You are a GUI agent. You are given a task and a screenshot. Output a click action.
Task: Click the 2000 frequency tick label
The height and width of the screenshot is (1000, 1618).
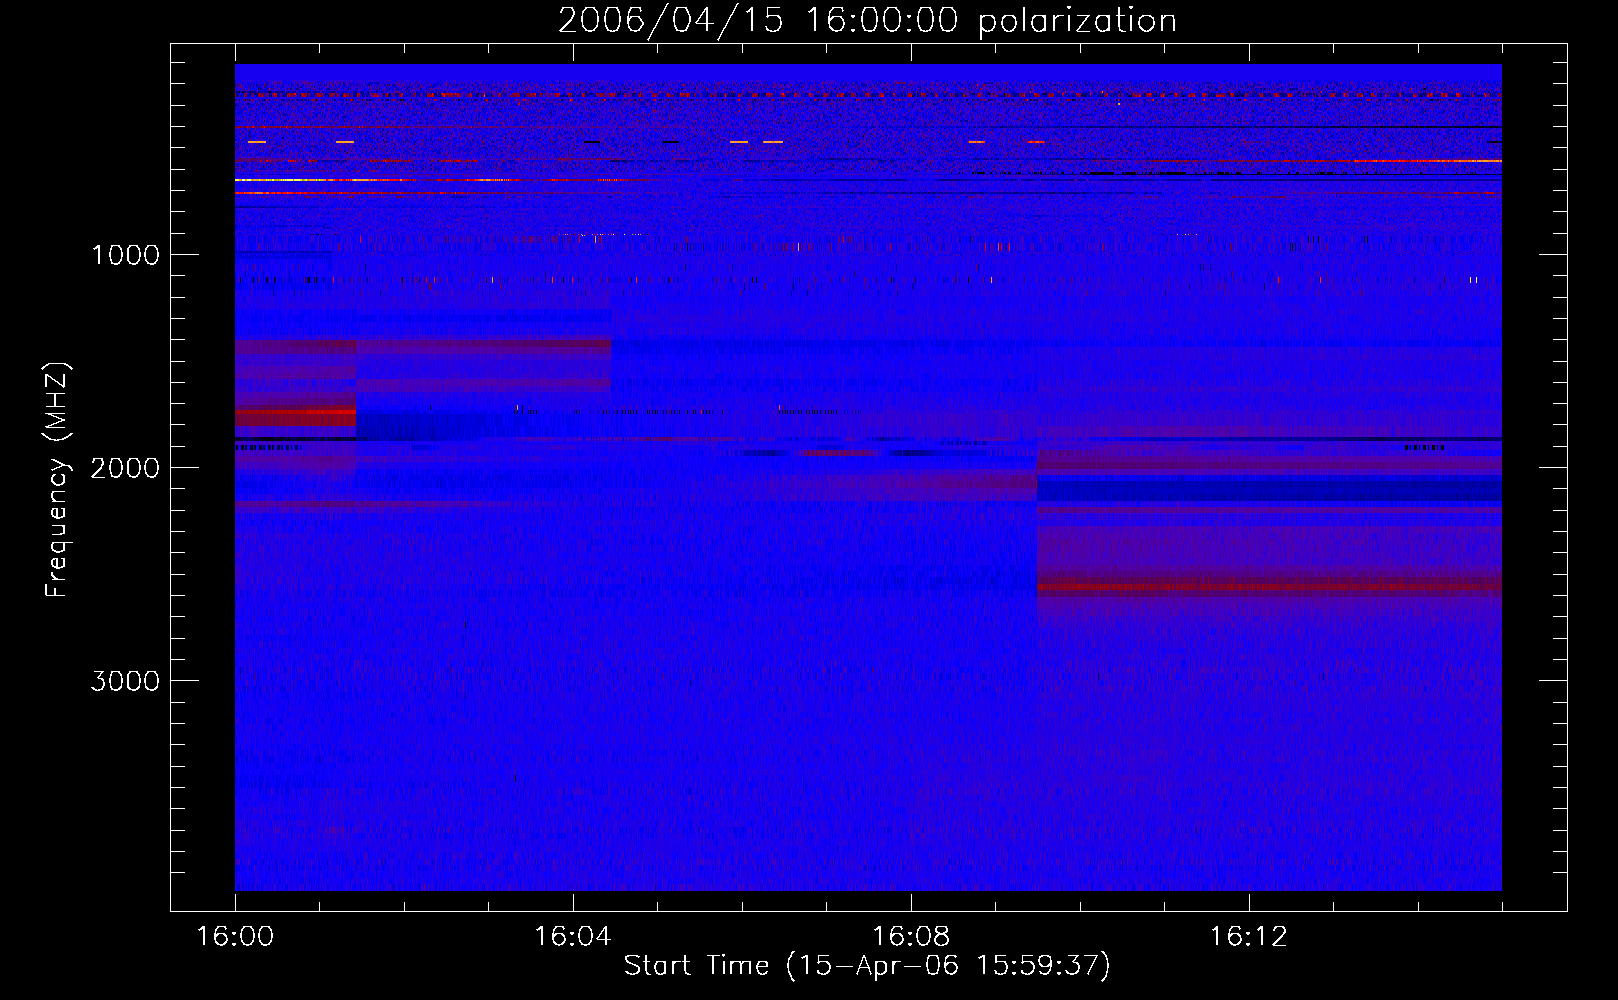[x=125, y=468]
